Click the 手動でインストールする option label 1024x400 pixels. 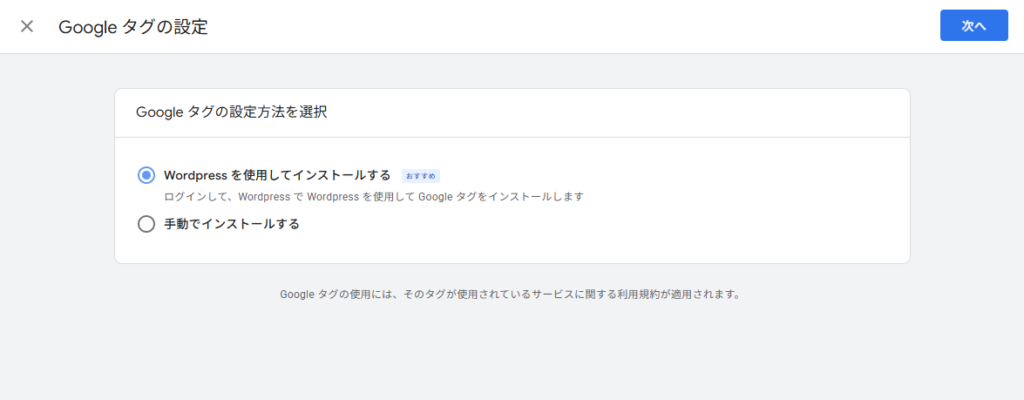[232, 224]
